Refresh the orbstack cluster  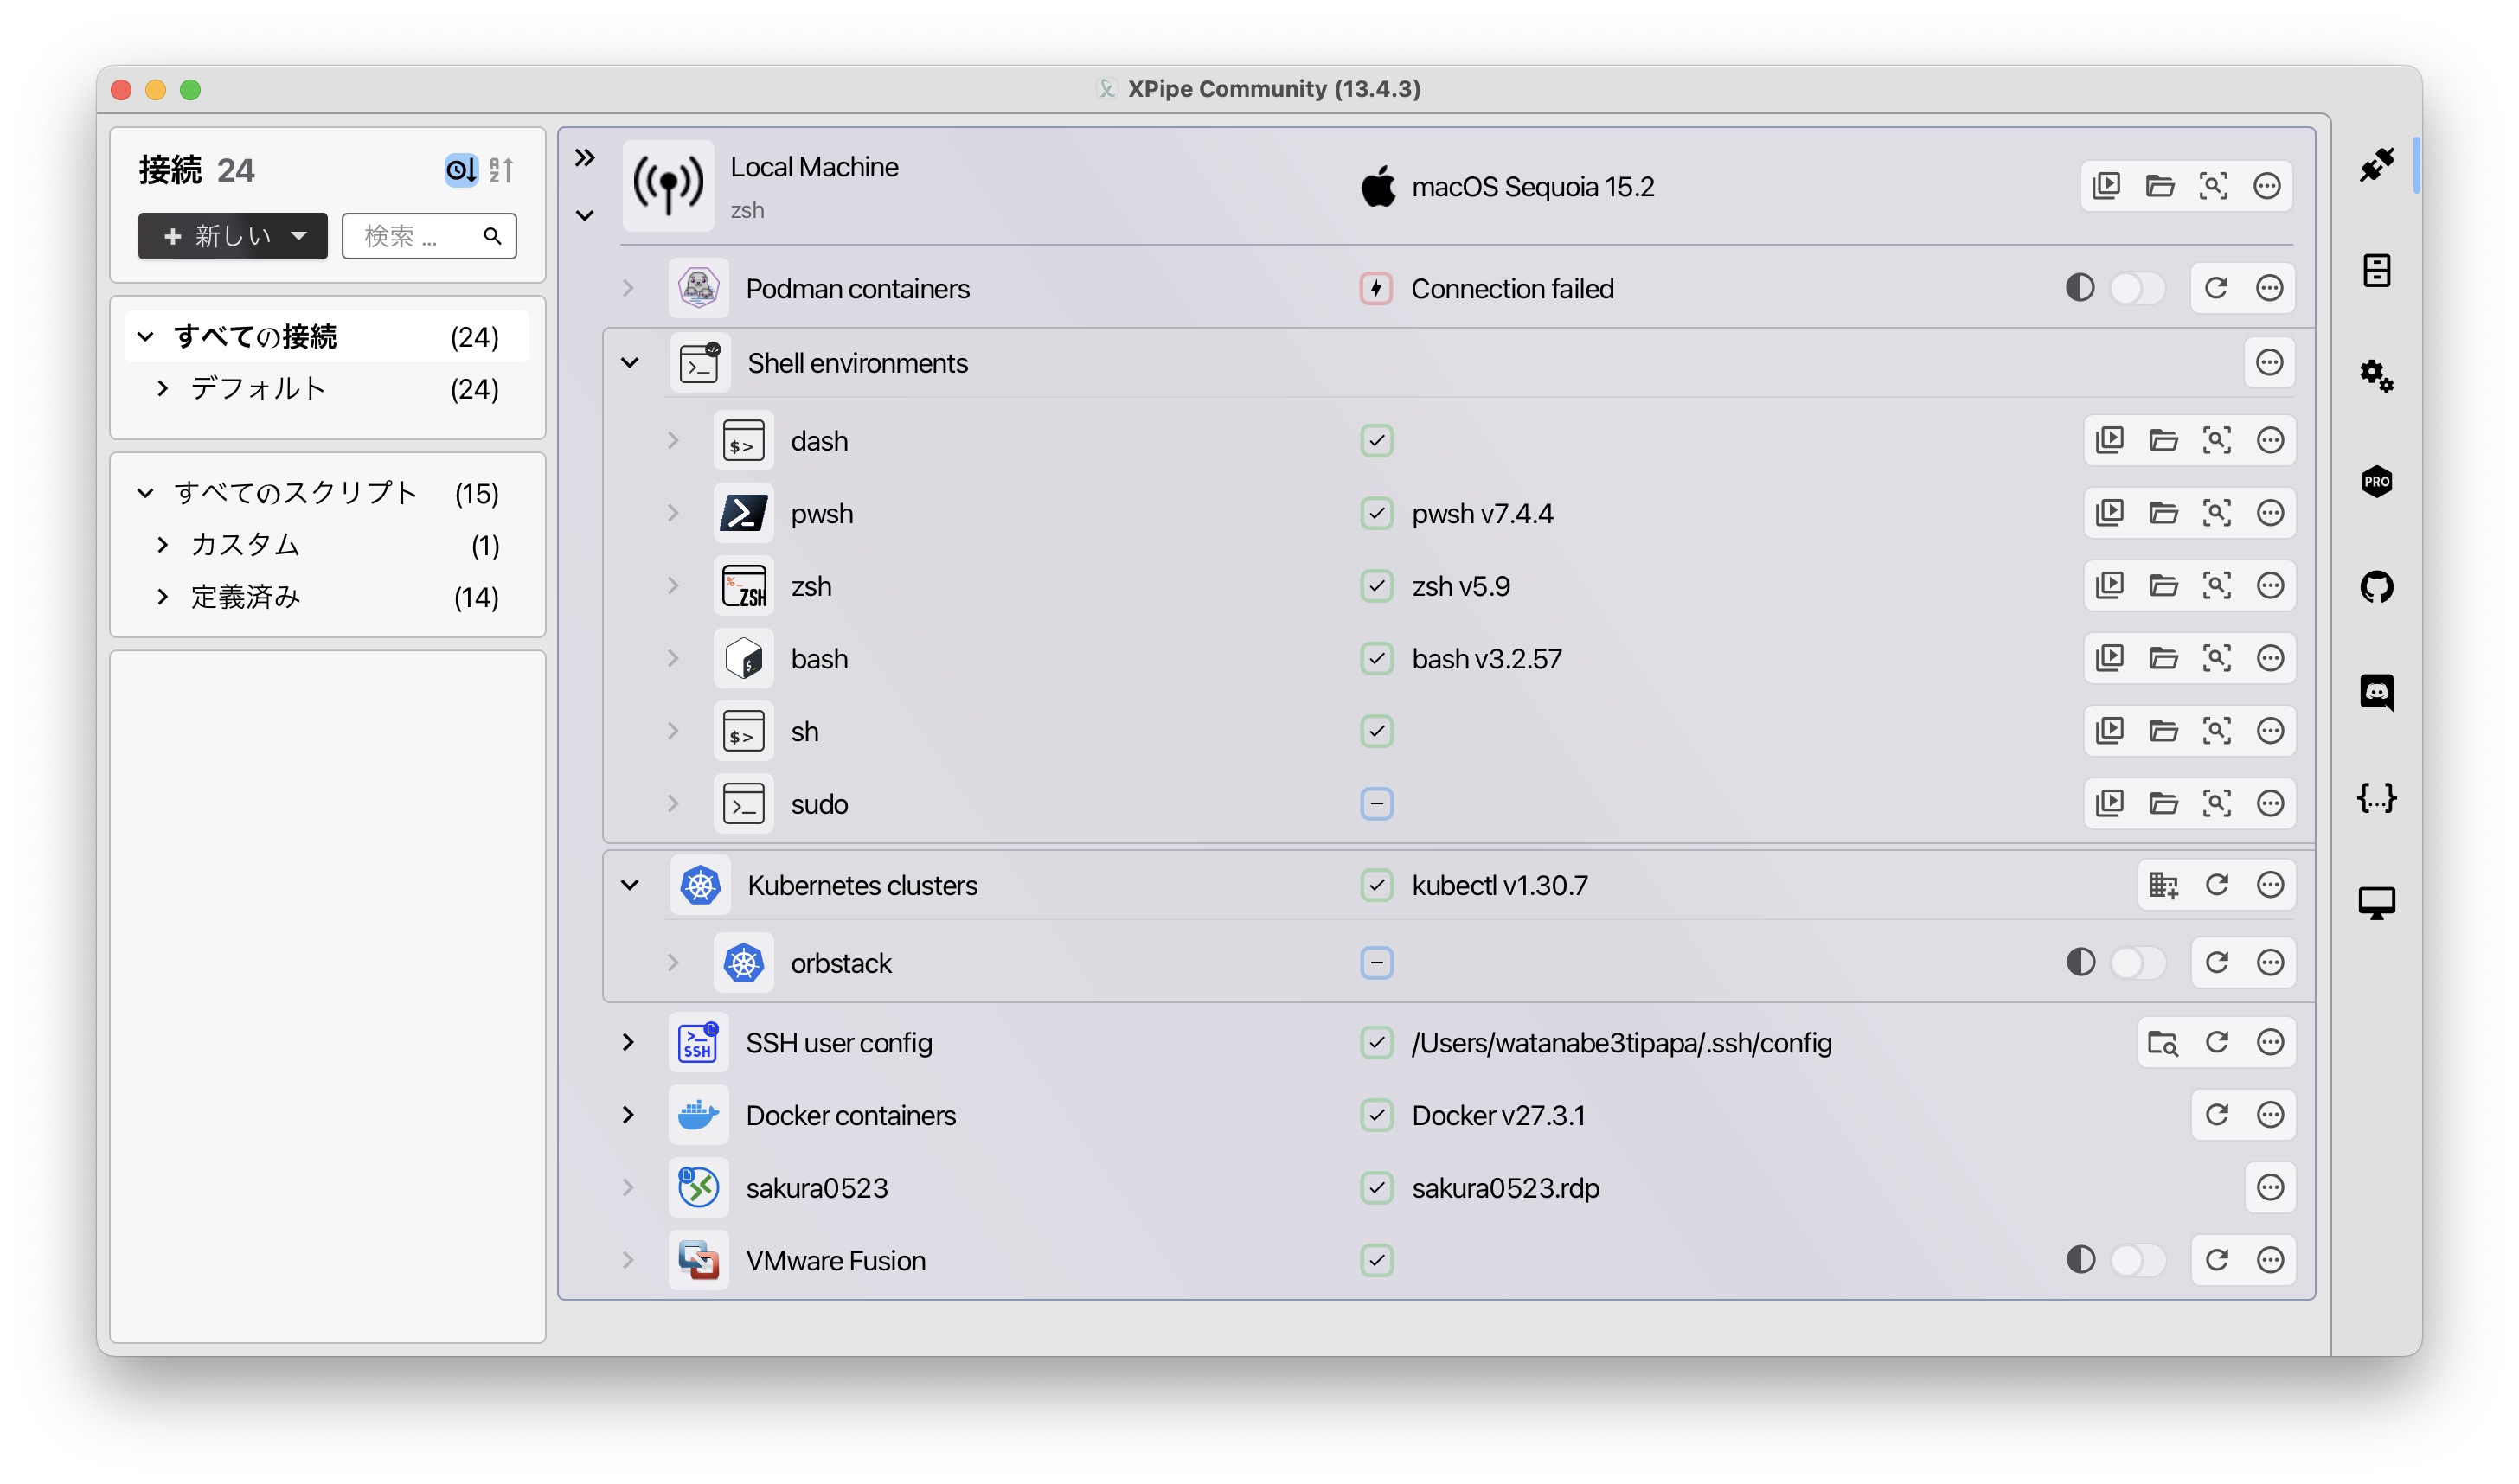[2217, 962]
